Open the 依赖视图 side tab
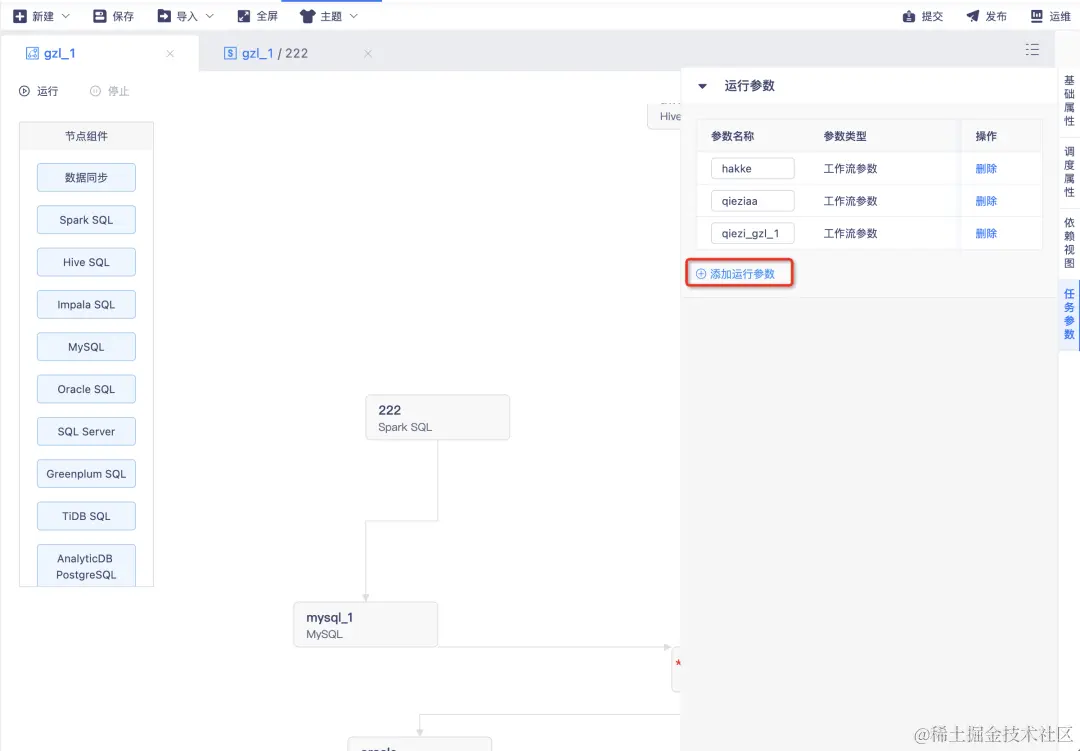This screenshot has height=751, width=1080. tap(1069, 243)
